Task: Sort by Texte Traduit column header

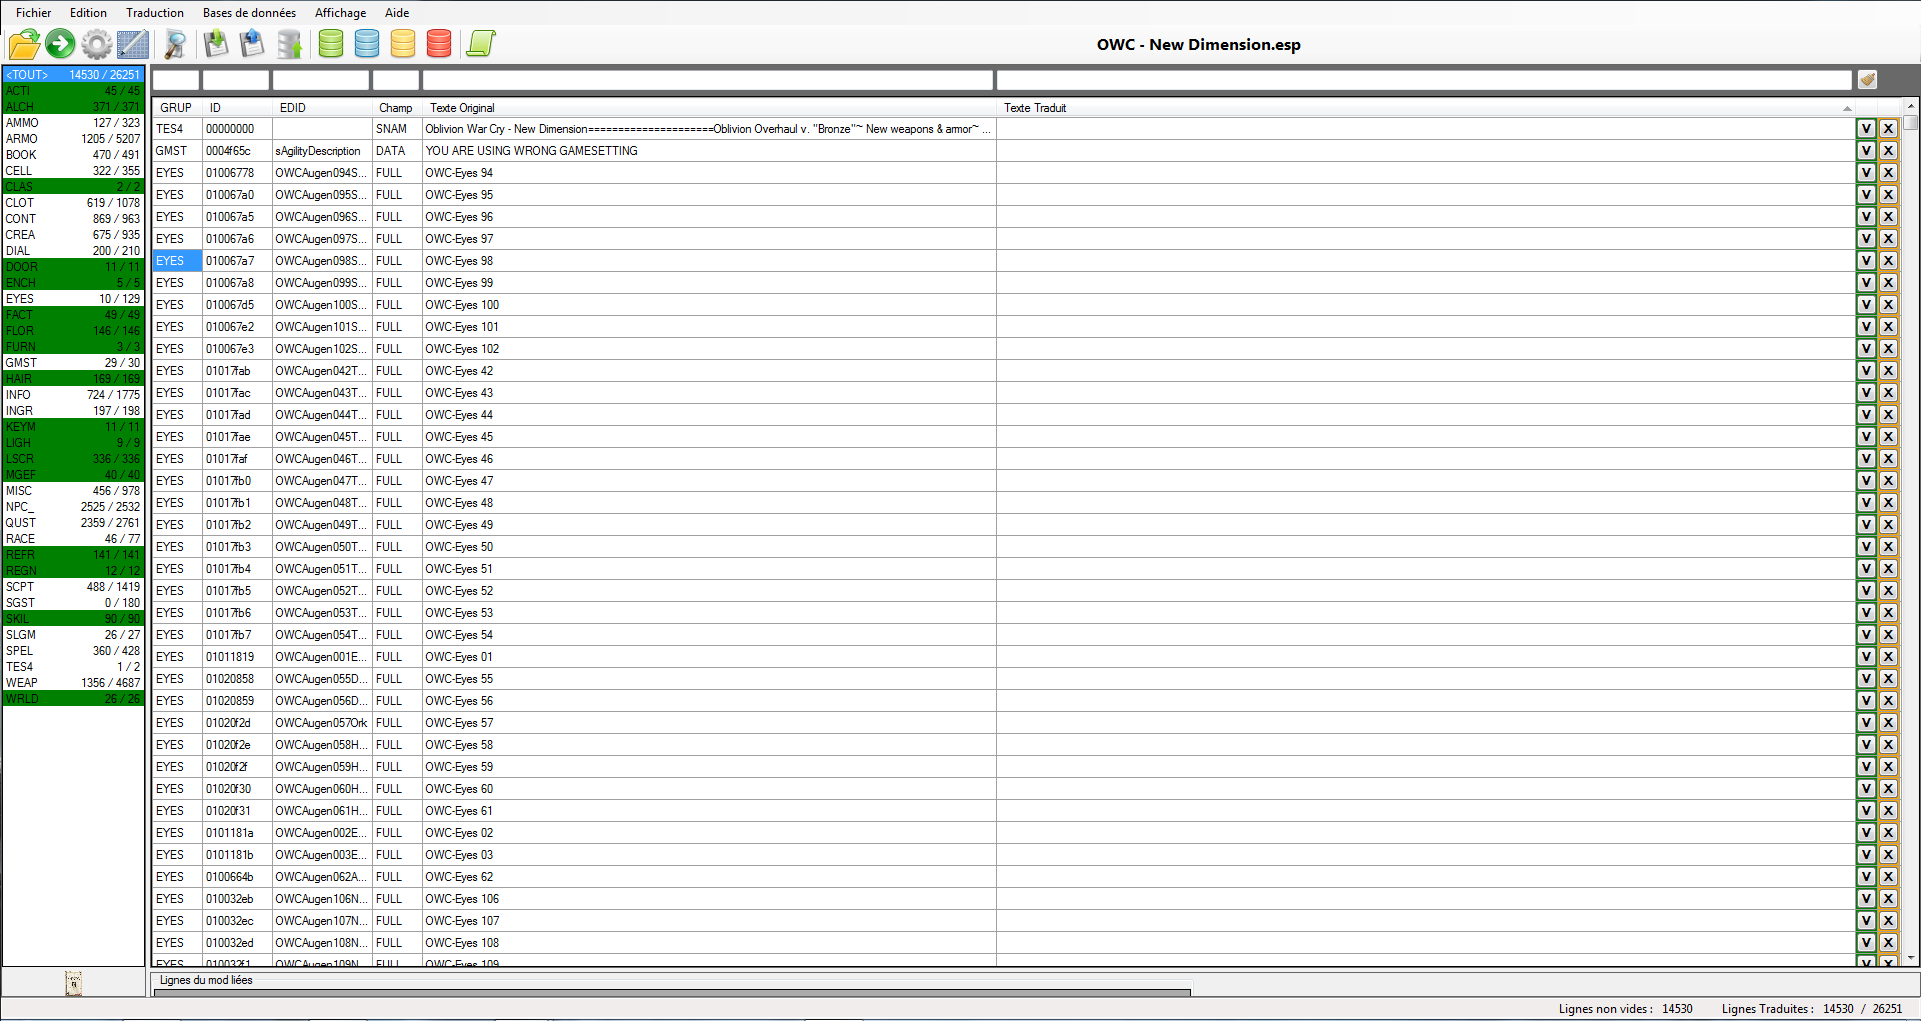Action: click(x=1425, y=108)
